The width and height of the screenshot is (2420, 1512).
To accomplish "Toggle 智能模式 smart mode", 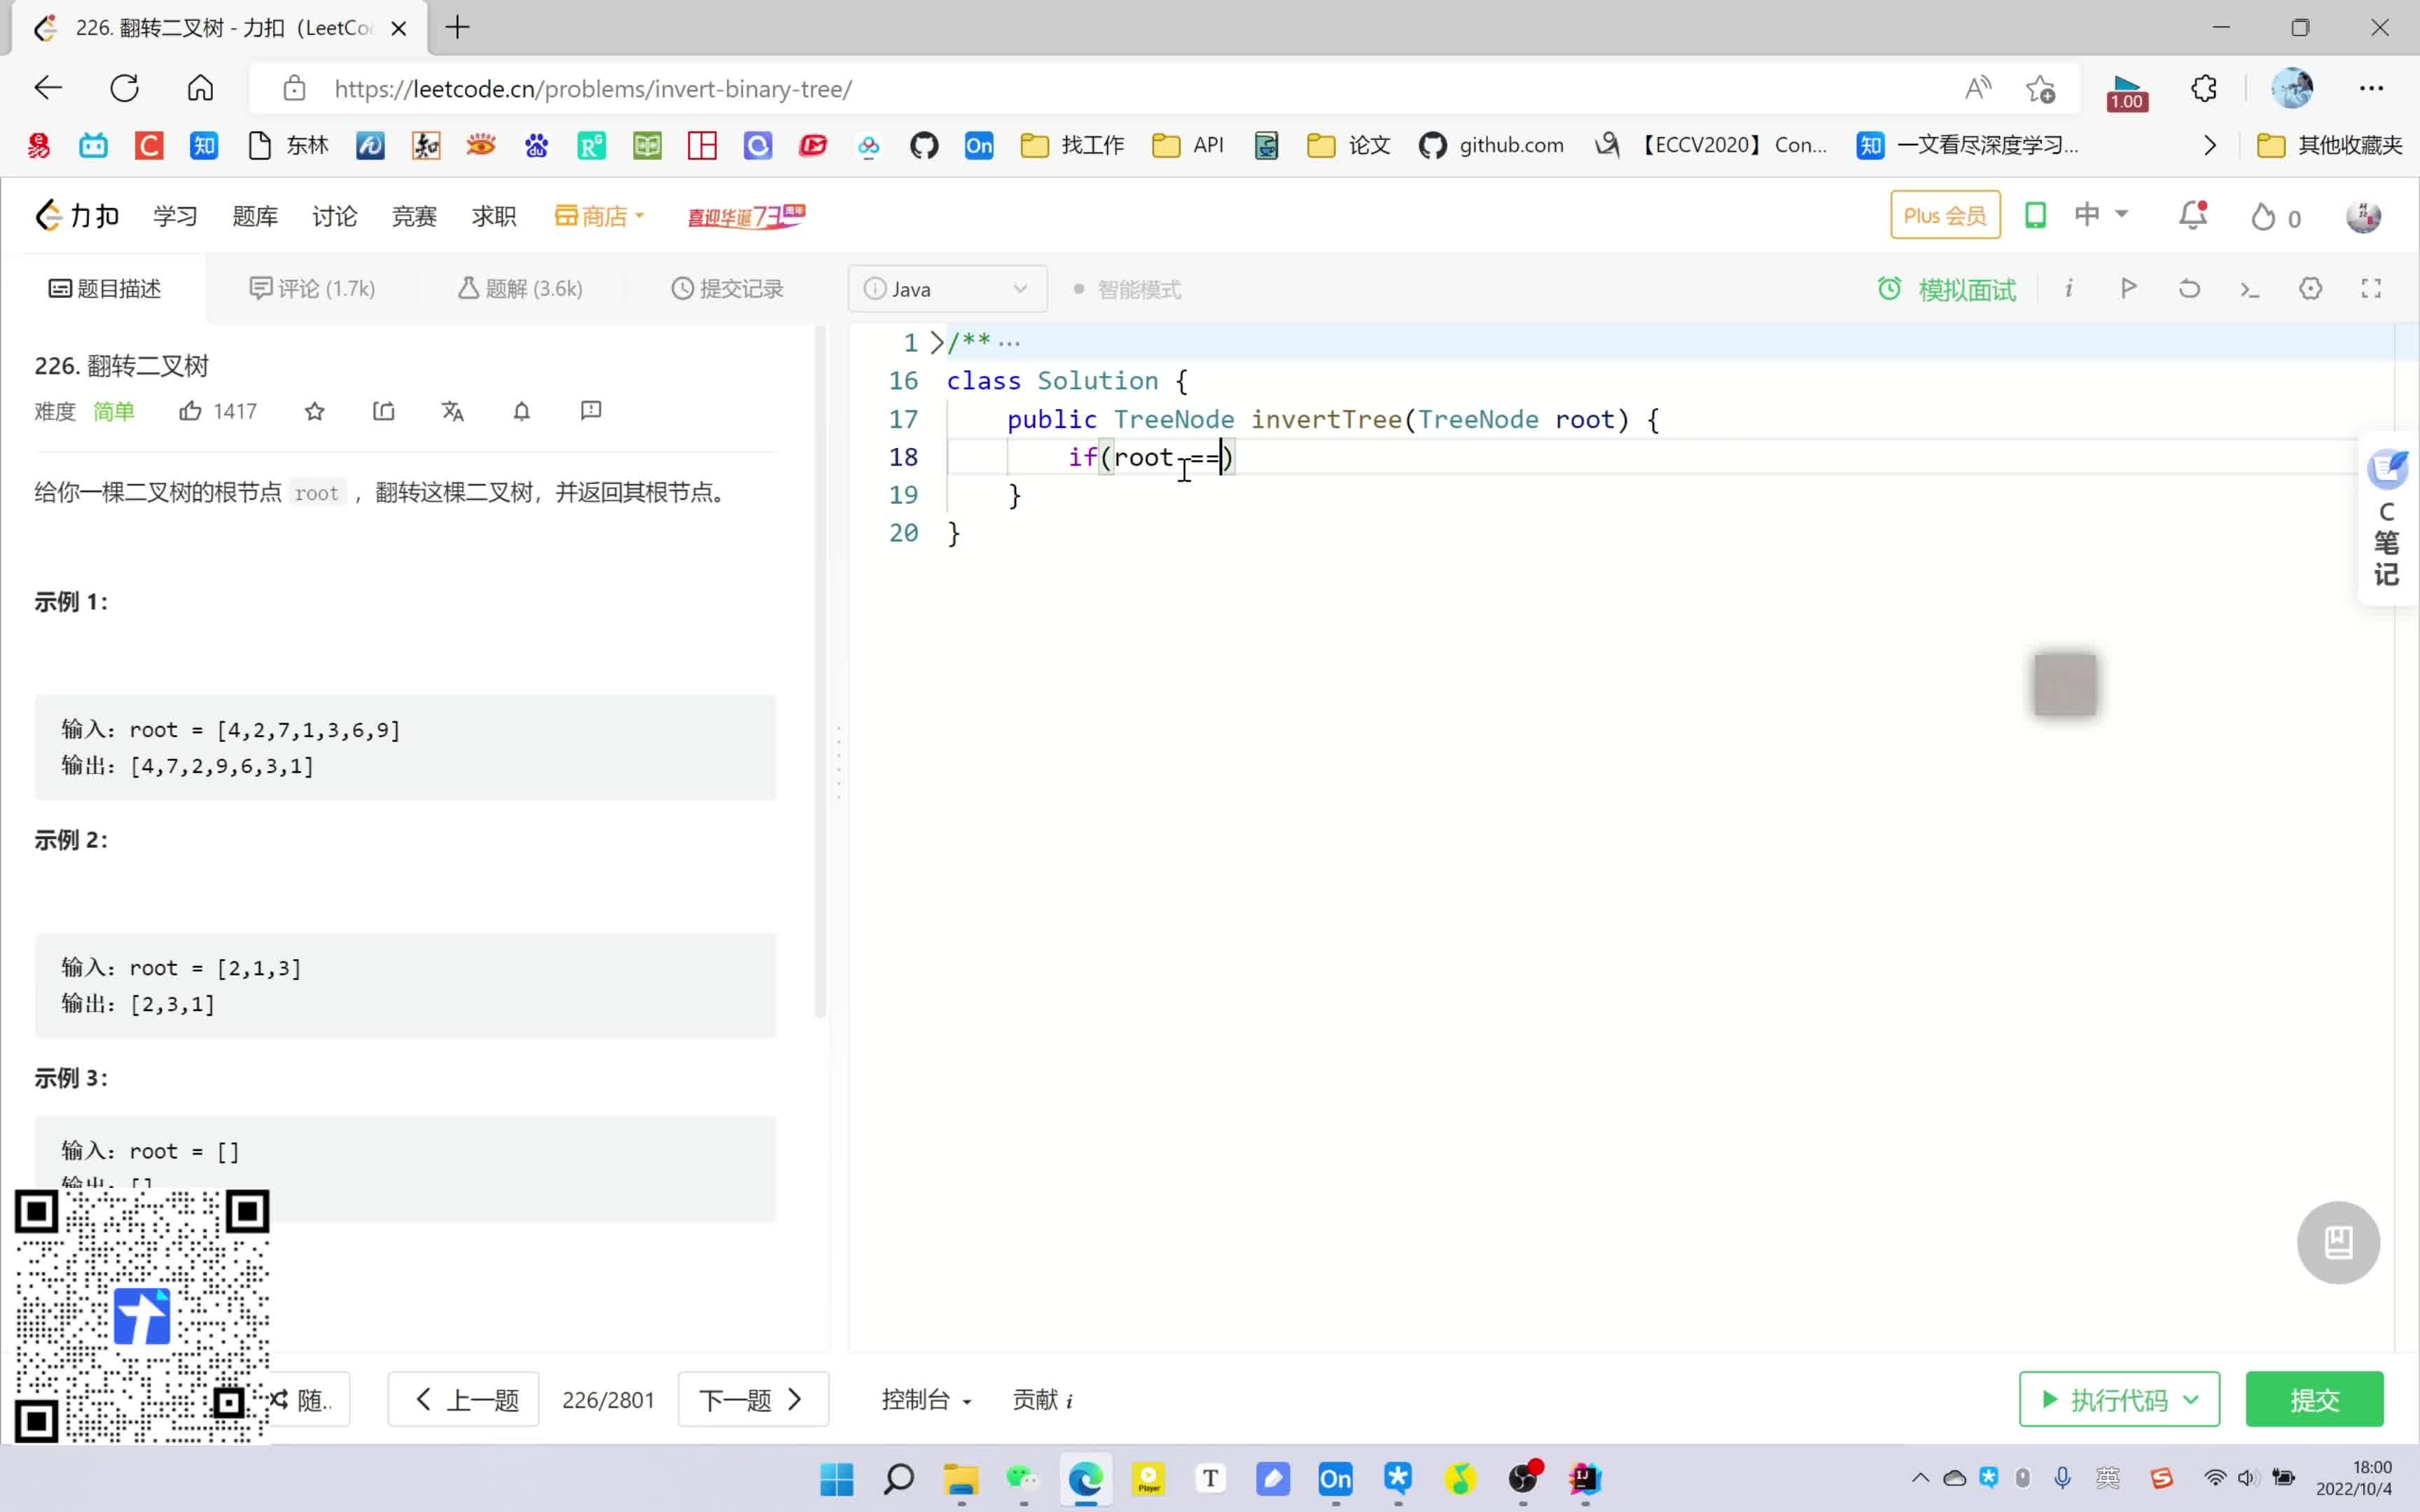I will pos(1127,290).
